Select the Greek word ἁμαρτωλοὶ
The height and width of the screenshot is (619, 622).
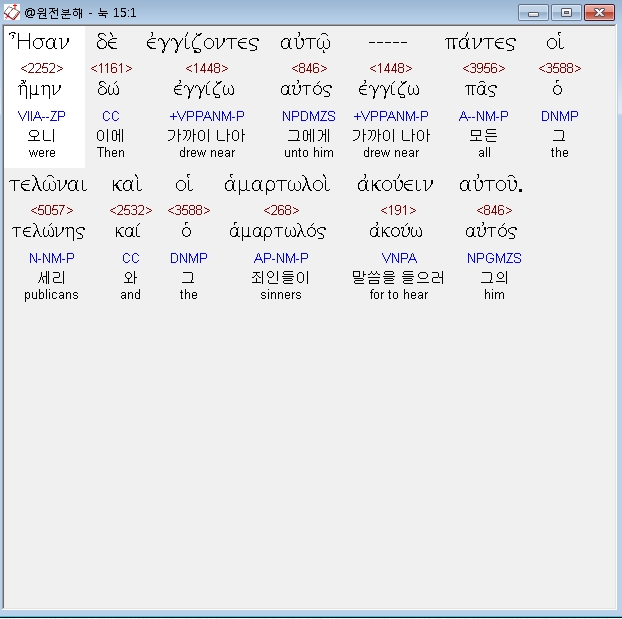tap(277, 185)
